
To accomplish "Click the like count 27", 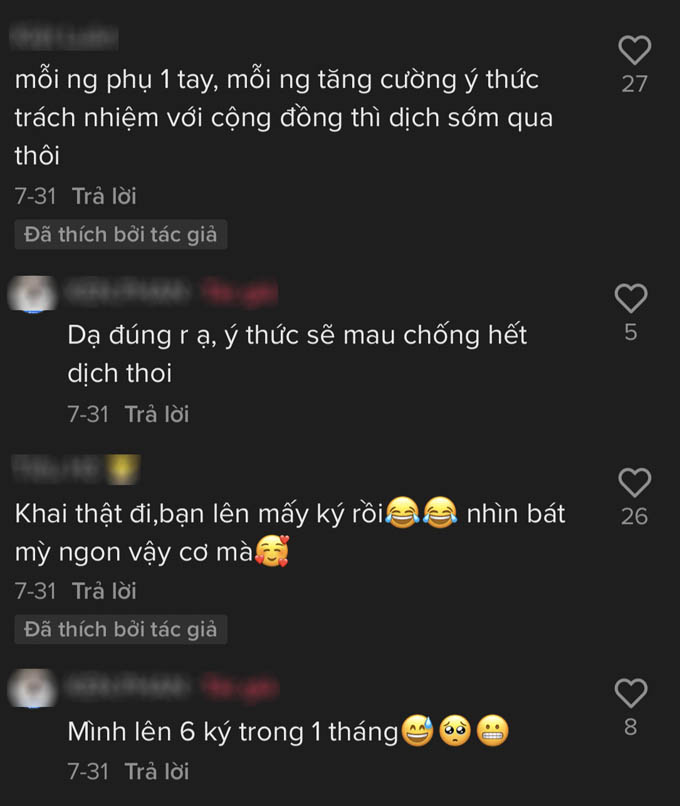I will point(634,84).
